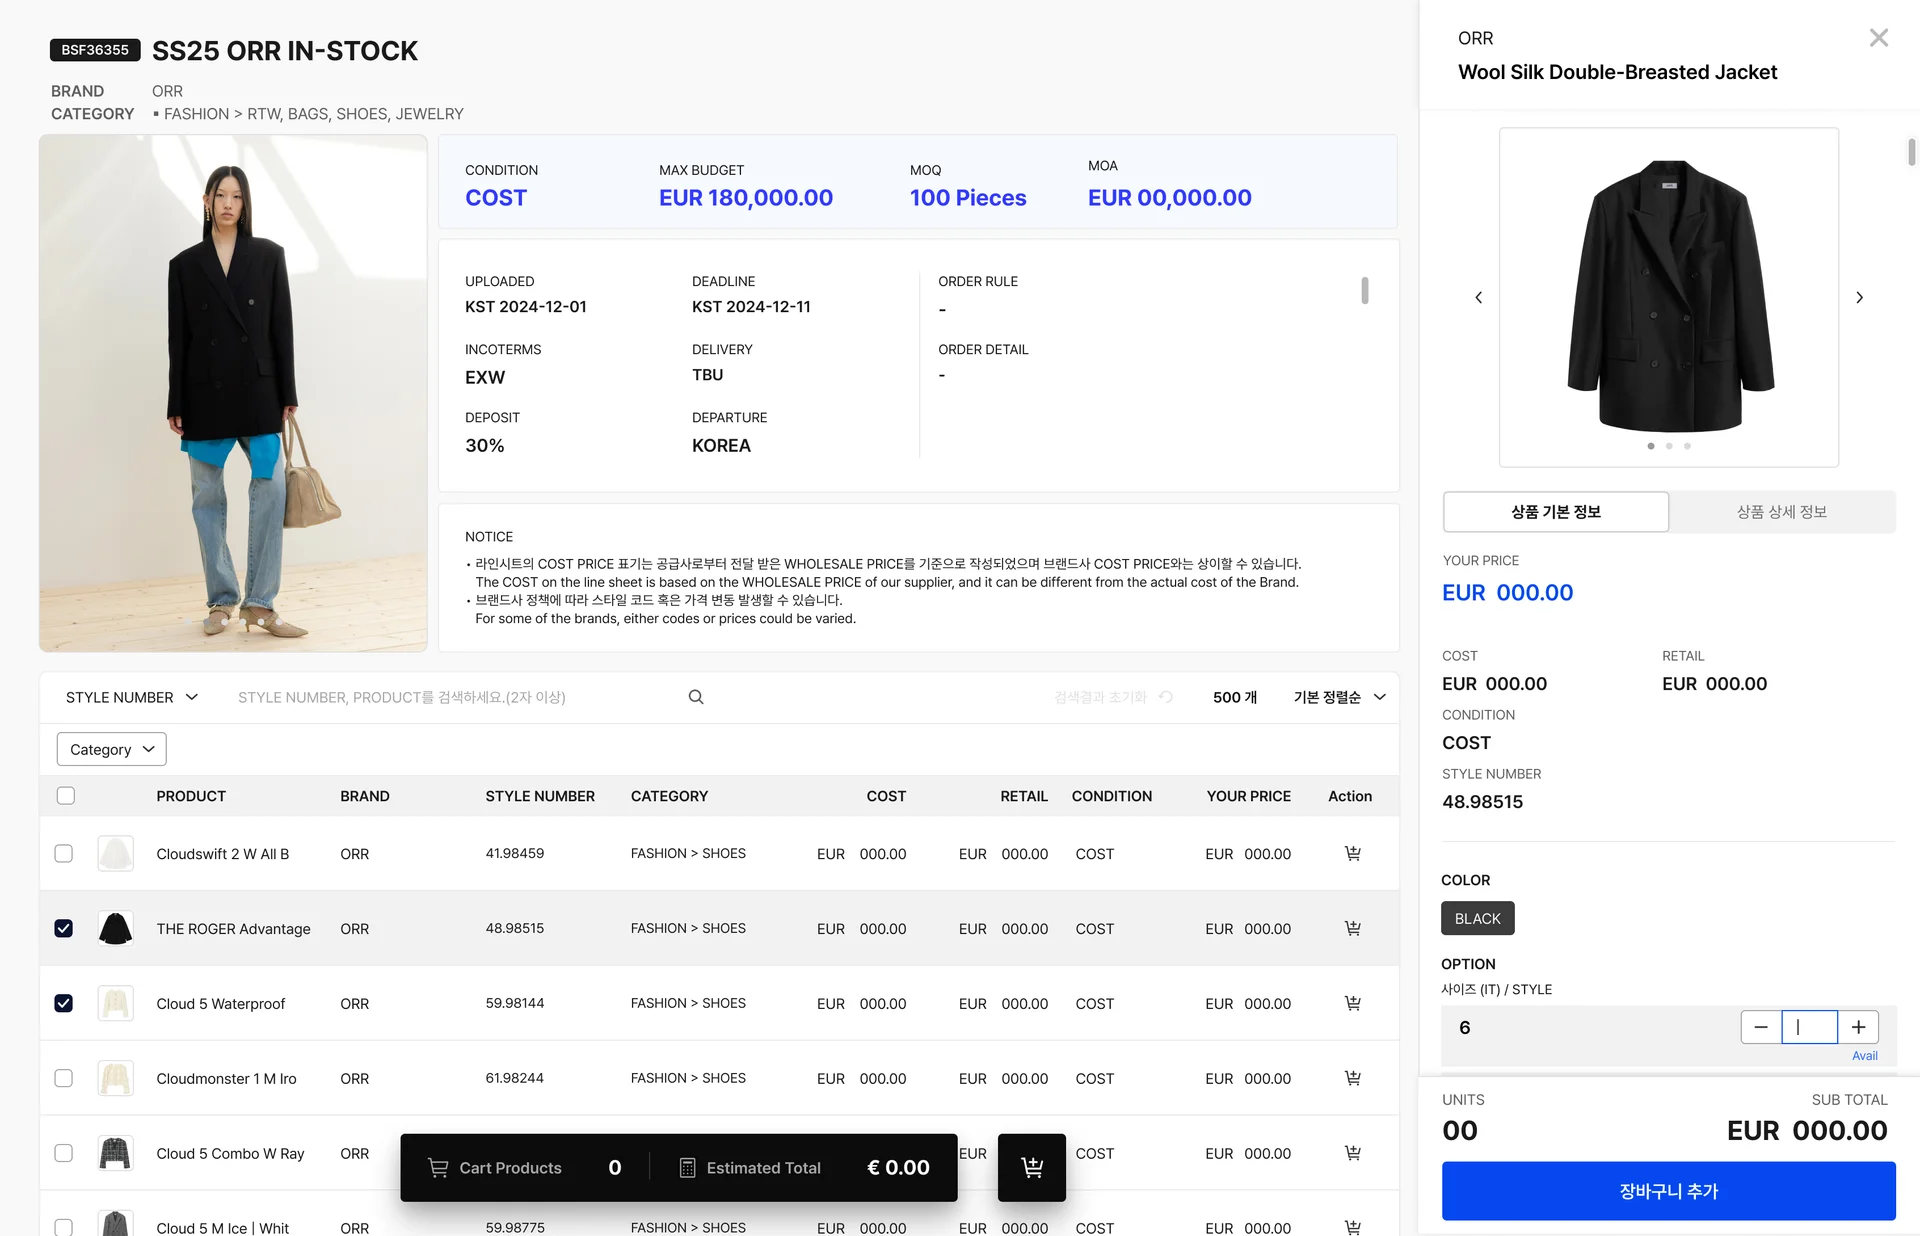Increase size 6 quantity with plus
Viewport: 1920px width, 1236px height.
(1858, 1027)
